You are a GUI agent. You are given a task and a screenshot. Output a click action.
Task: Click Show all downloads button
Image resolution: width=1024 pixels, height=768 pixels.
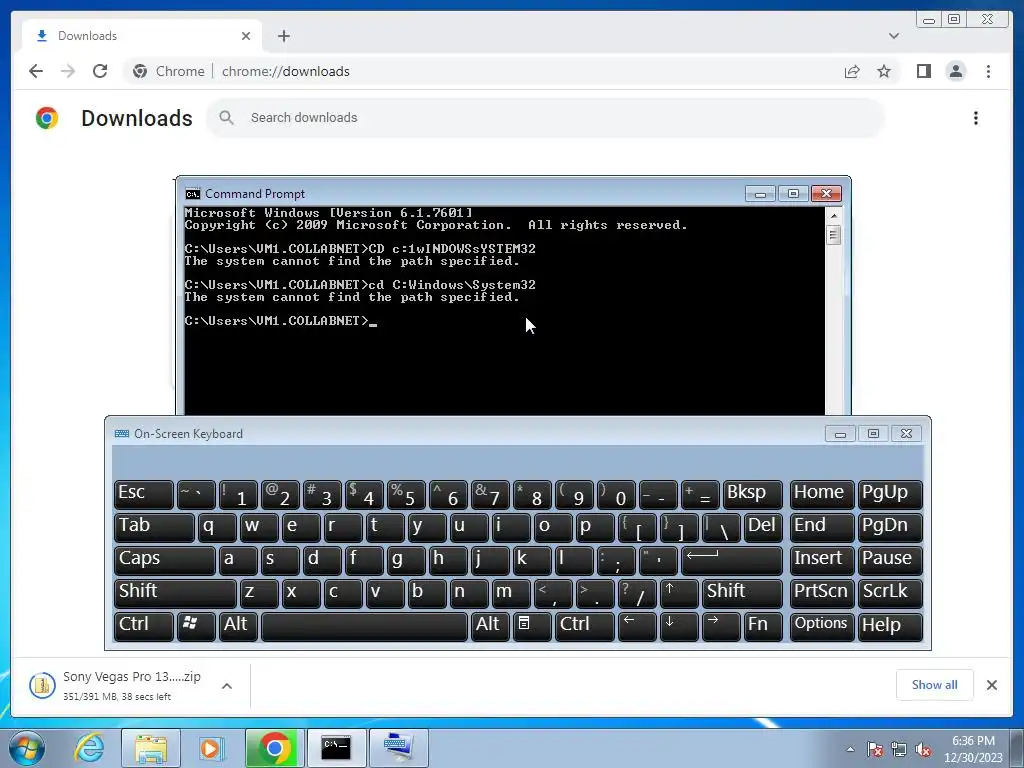click(935, 684)
